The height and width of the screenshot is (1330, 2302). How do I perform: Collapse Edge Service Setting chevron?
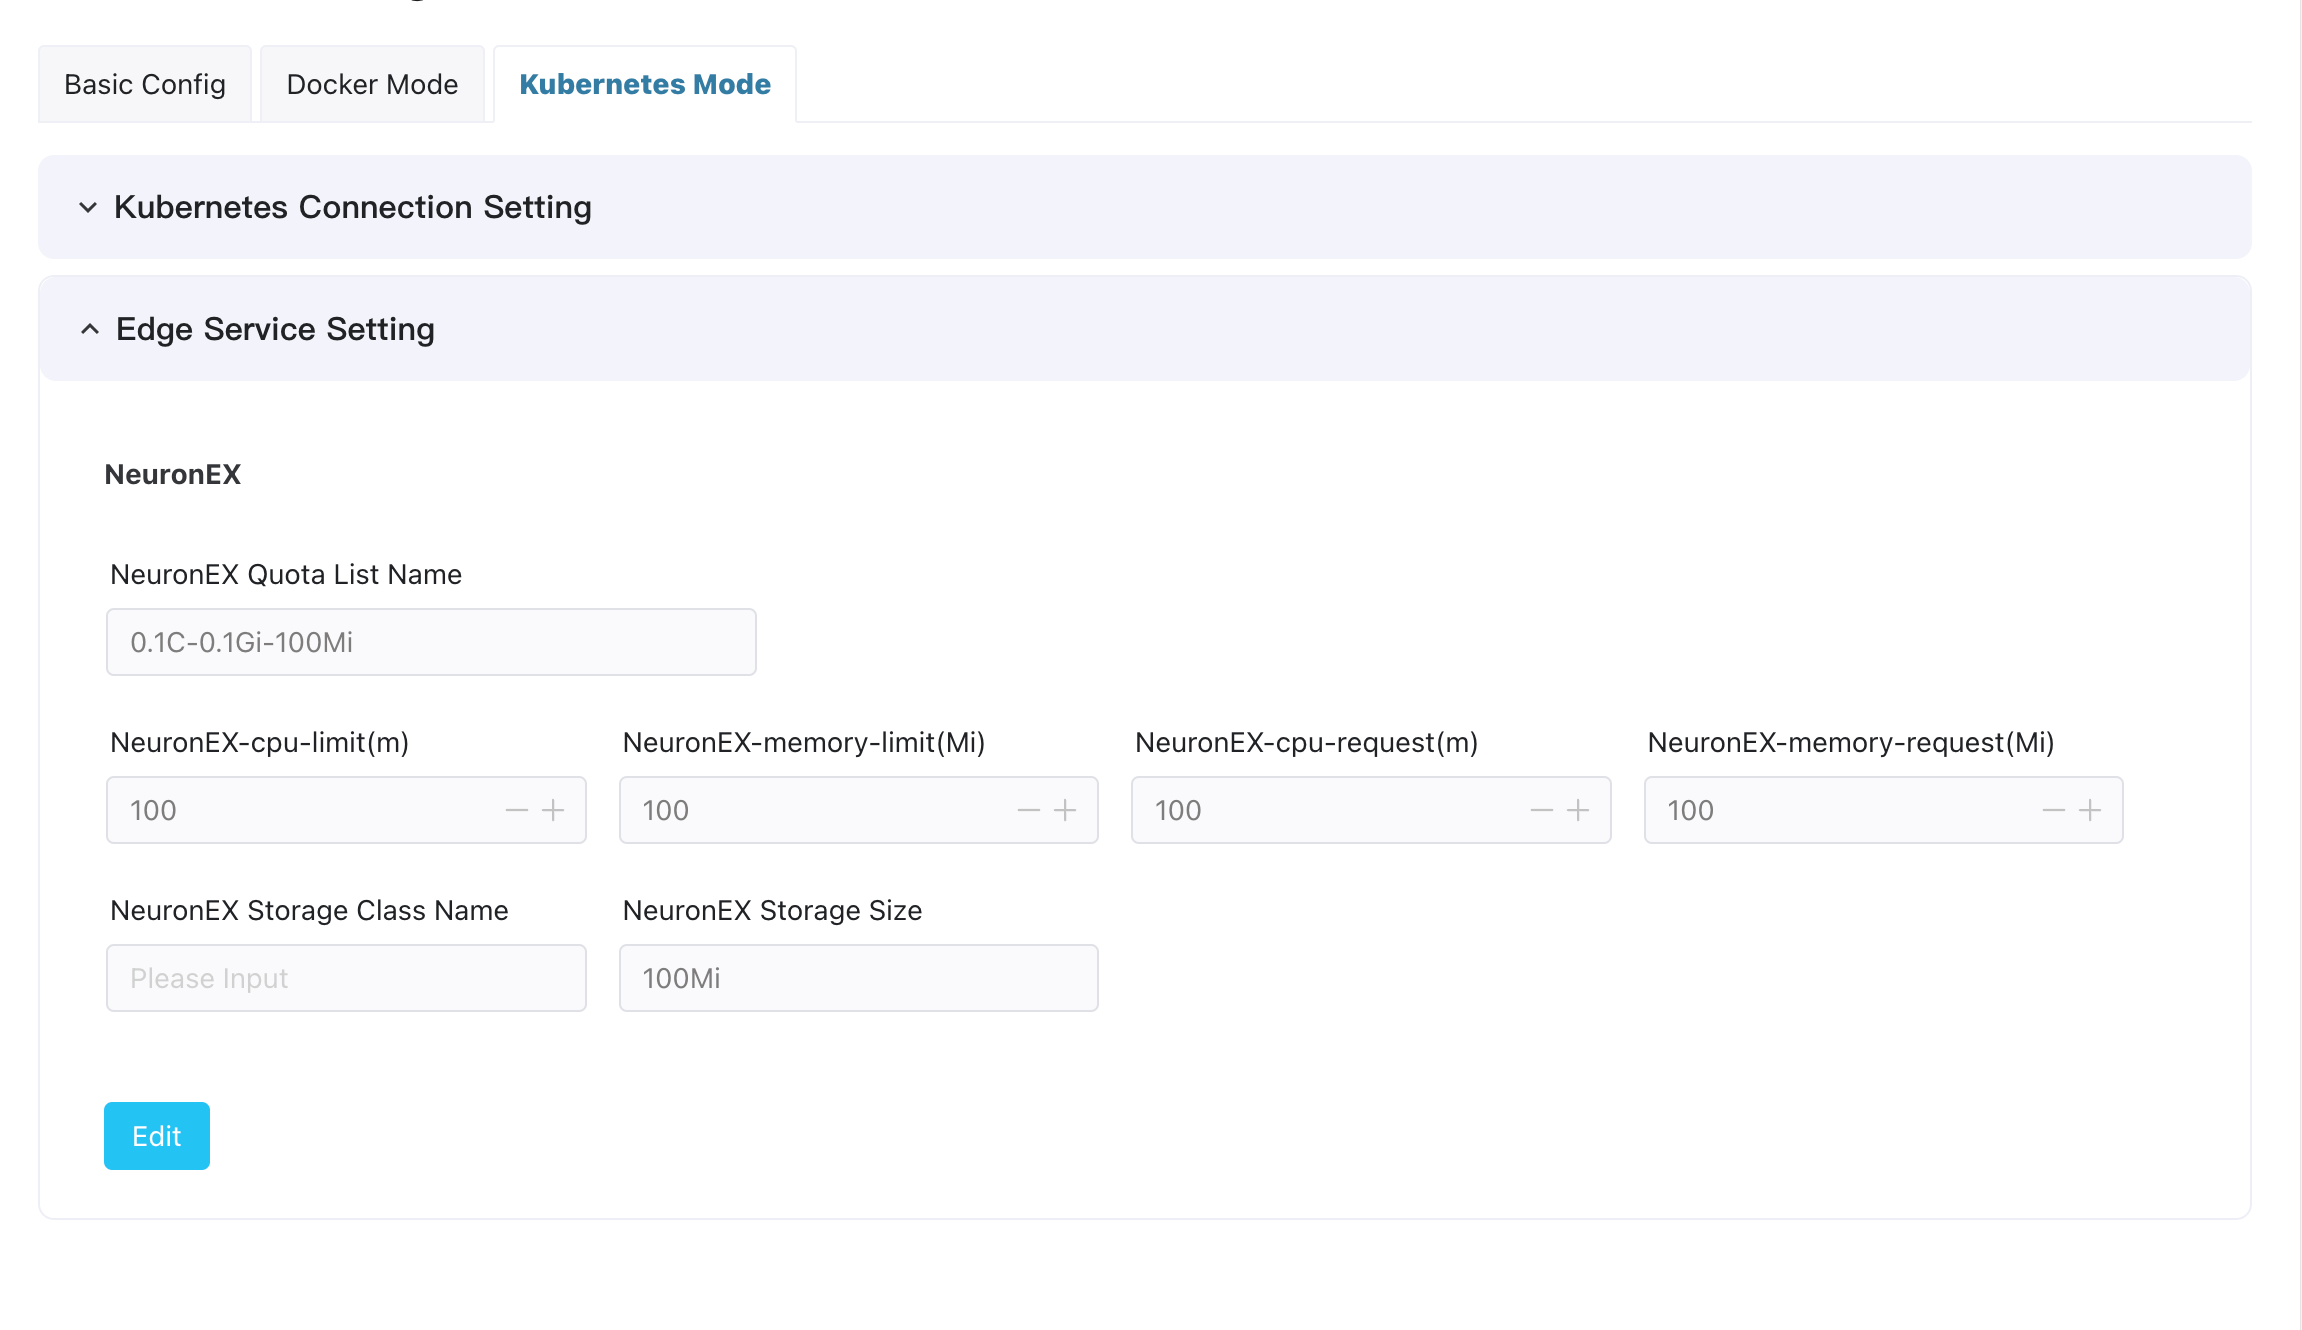pos(90,329)
